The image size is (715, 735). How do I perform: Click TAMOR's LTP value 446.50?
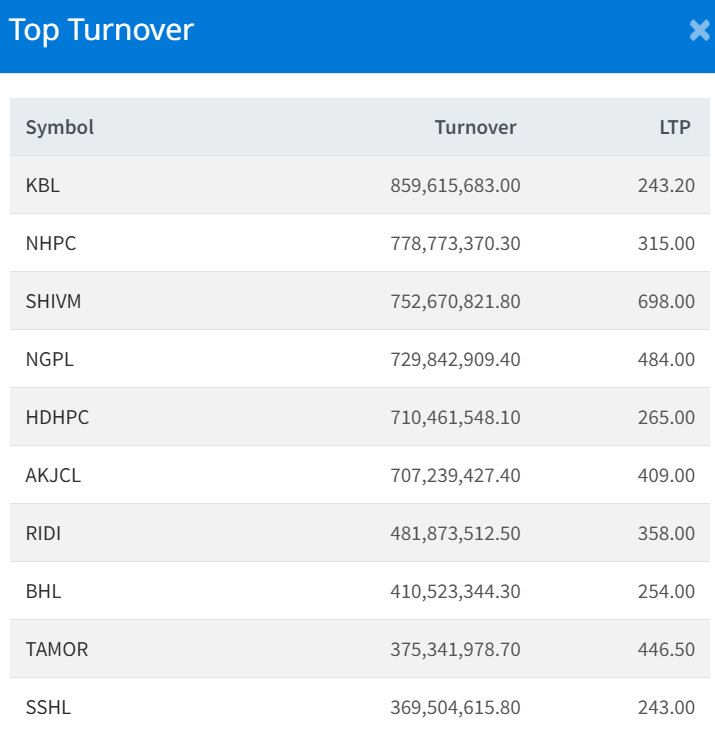click(666, 649)
